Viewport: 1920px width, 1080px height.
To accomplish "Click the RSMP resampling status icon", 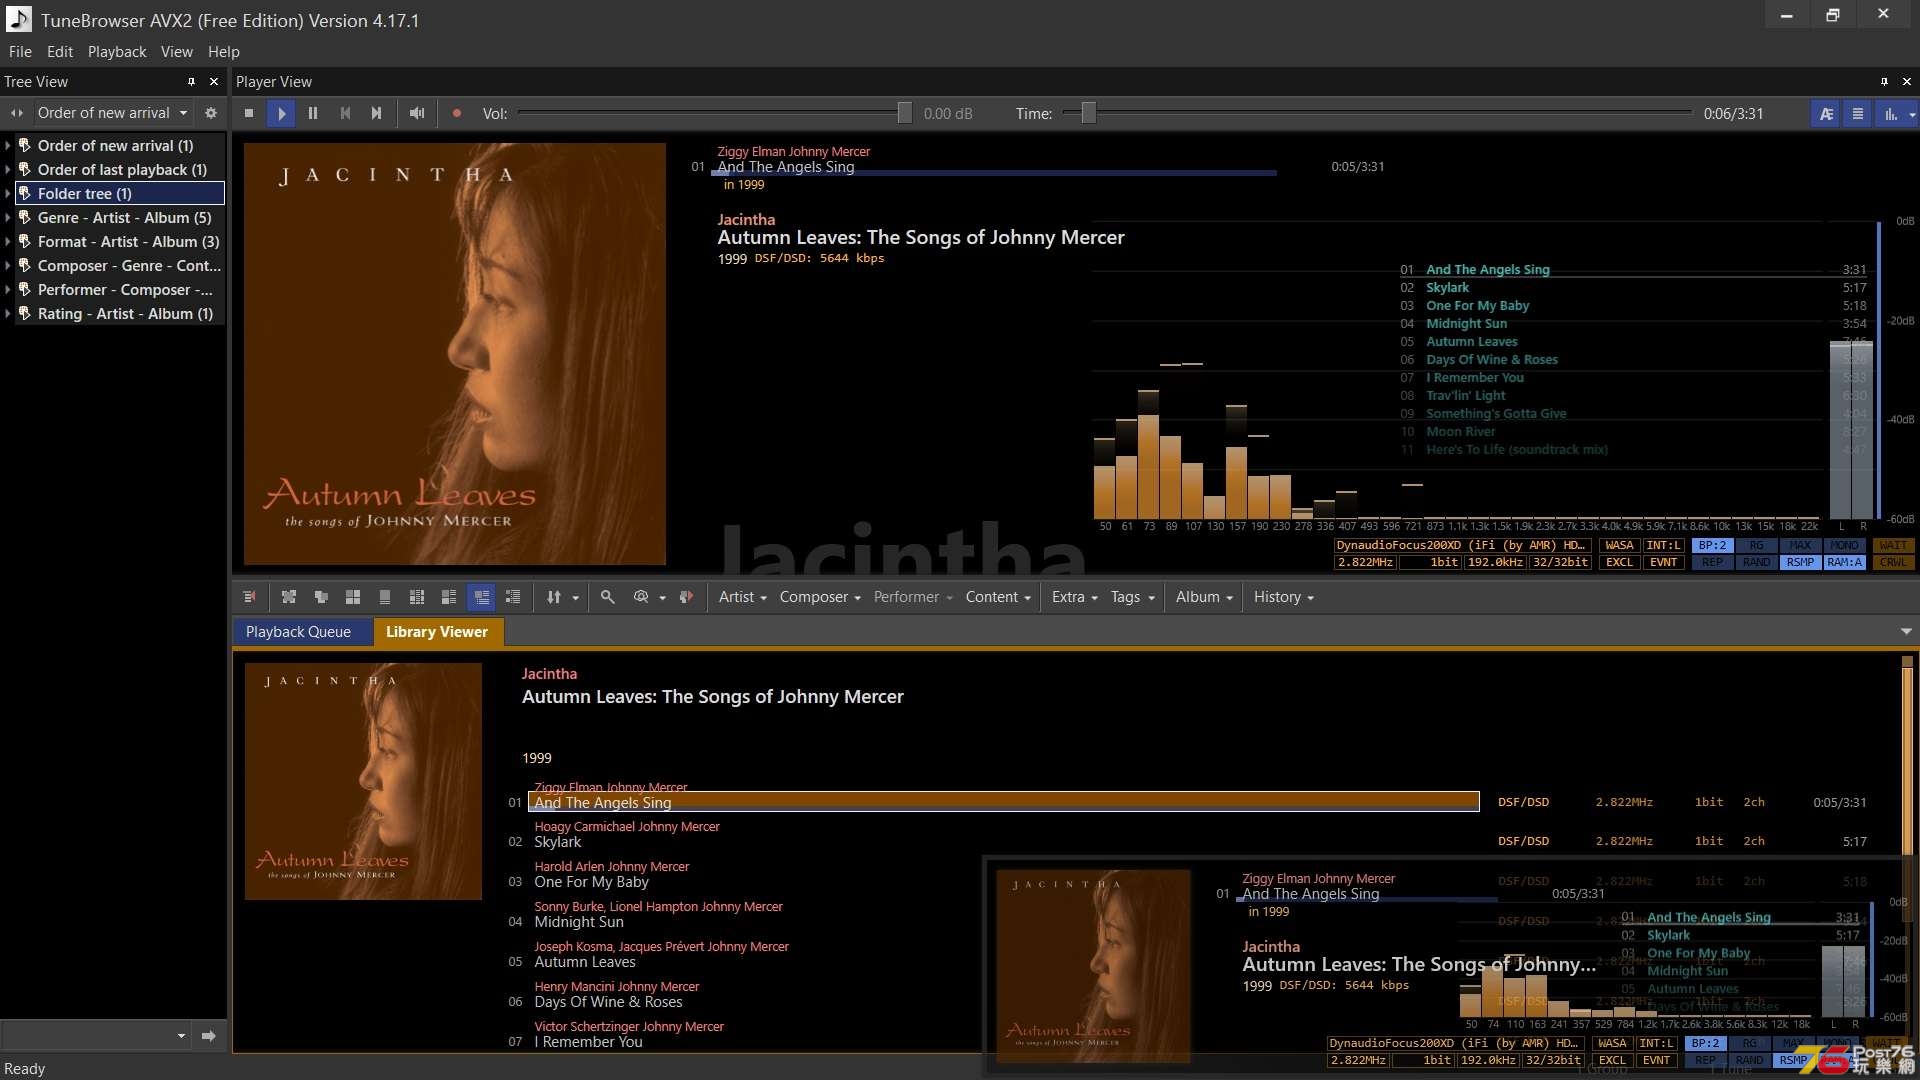I will (x=1799, y=562).
